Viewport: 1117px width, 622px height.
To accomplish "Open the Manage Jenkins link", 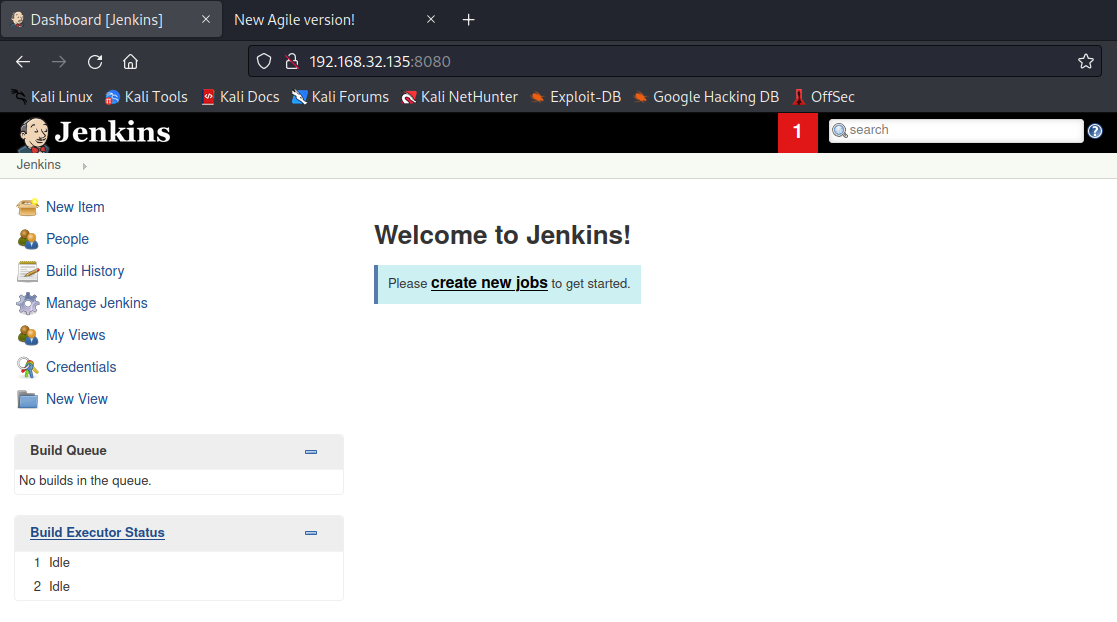I will tap(97, 304).
